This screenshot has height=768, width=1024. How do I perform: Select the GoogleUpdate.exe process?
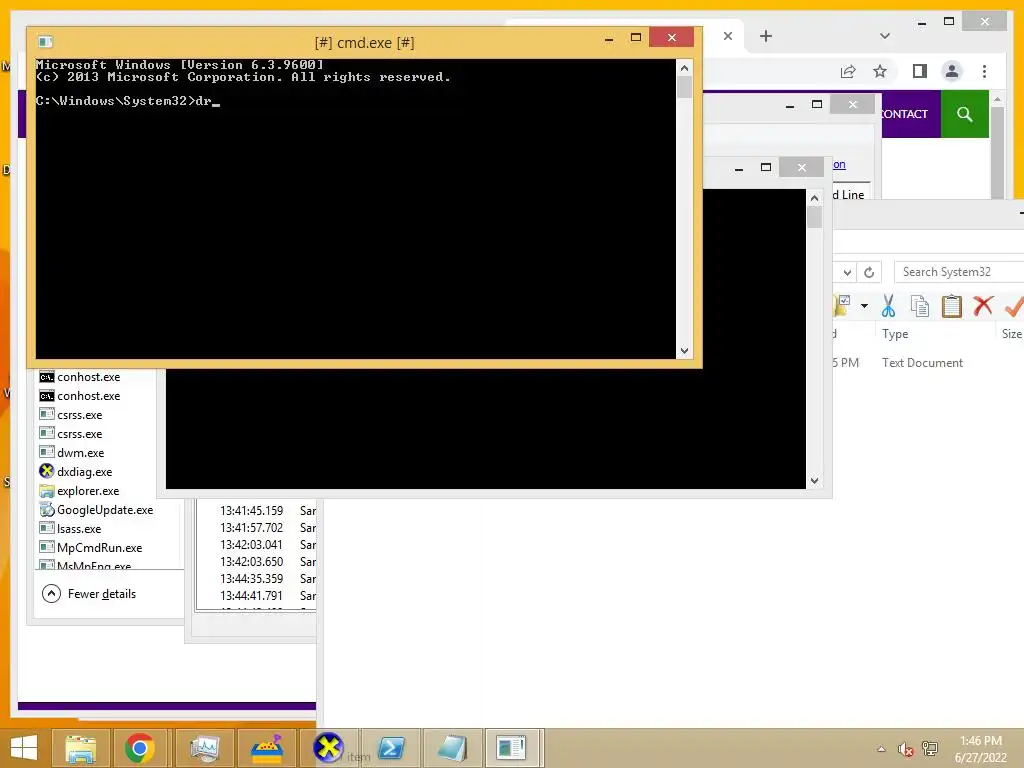coord(105,509)
